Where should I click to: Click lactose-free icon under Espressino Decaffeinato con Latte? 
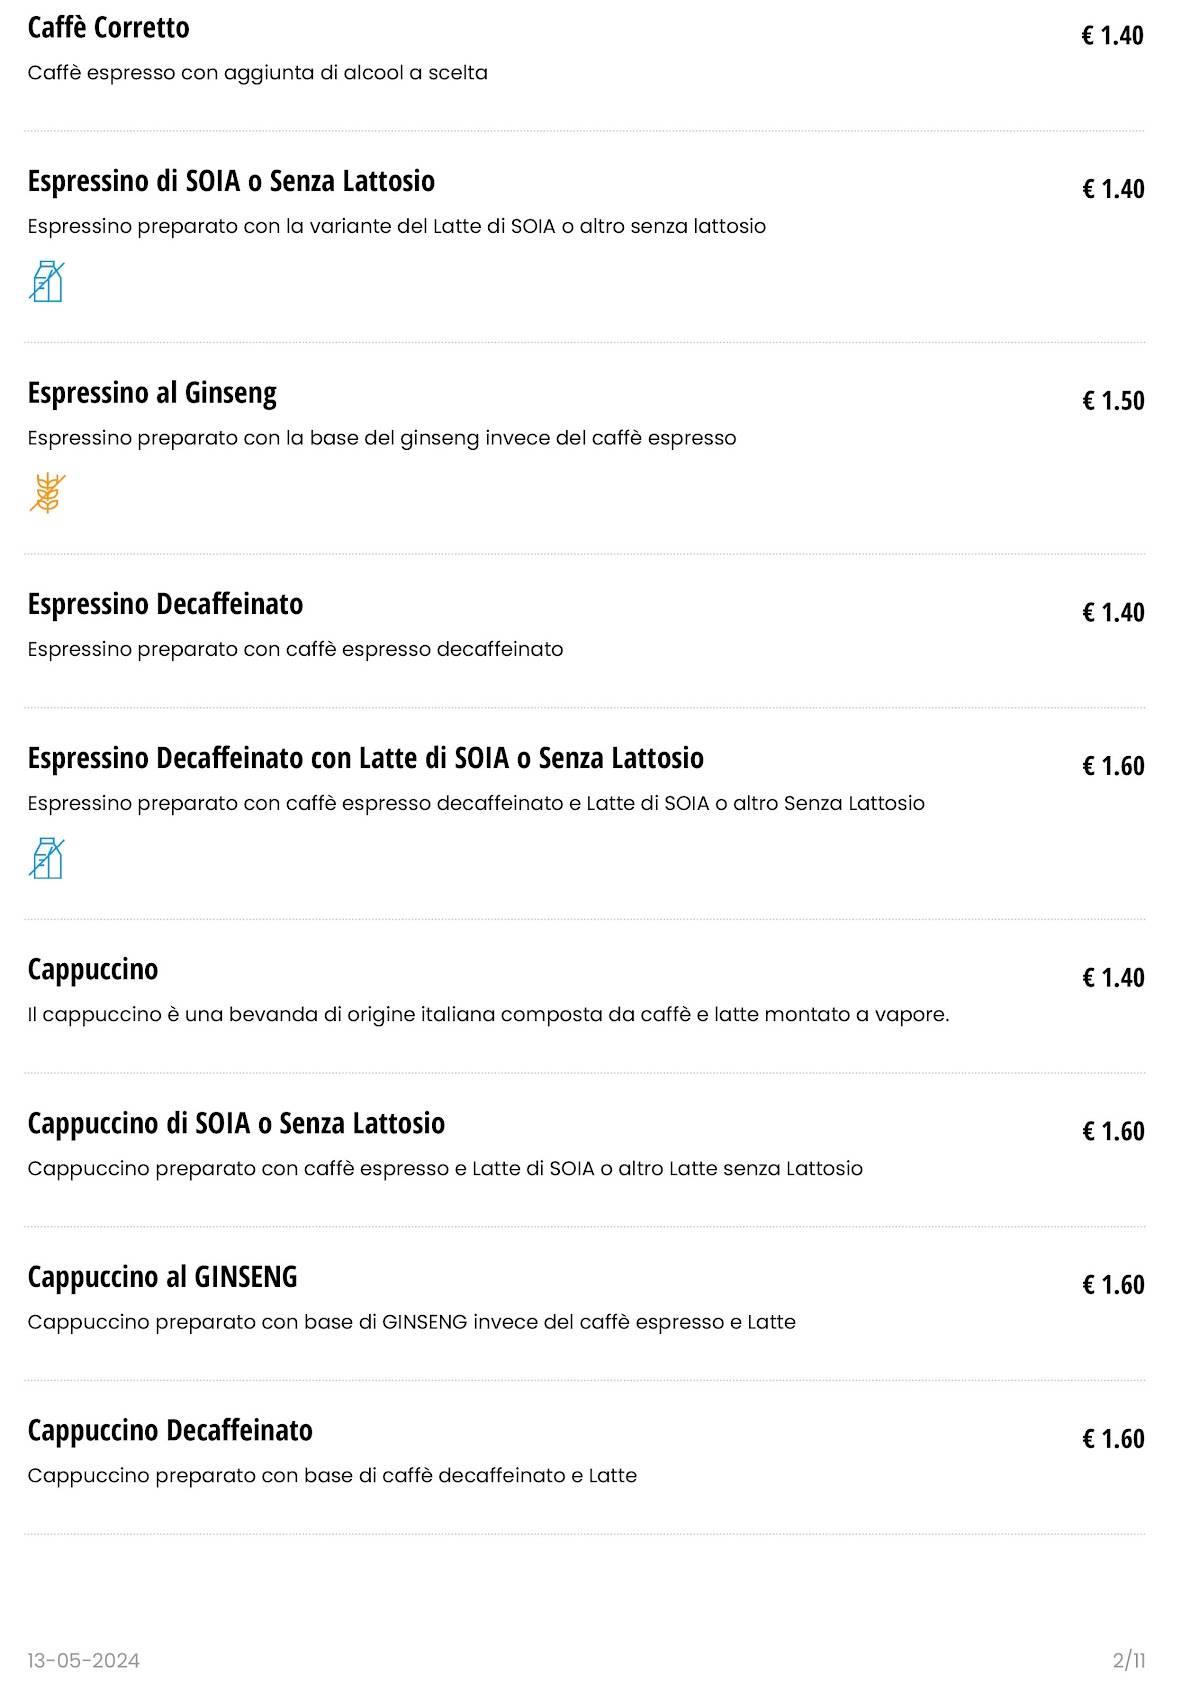click(46, 858)
